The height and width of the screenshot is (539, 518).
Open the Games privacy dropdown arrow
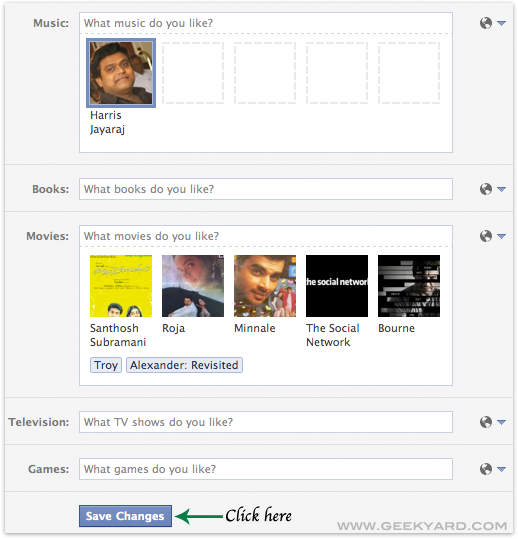tap(502, 469)
